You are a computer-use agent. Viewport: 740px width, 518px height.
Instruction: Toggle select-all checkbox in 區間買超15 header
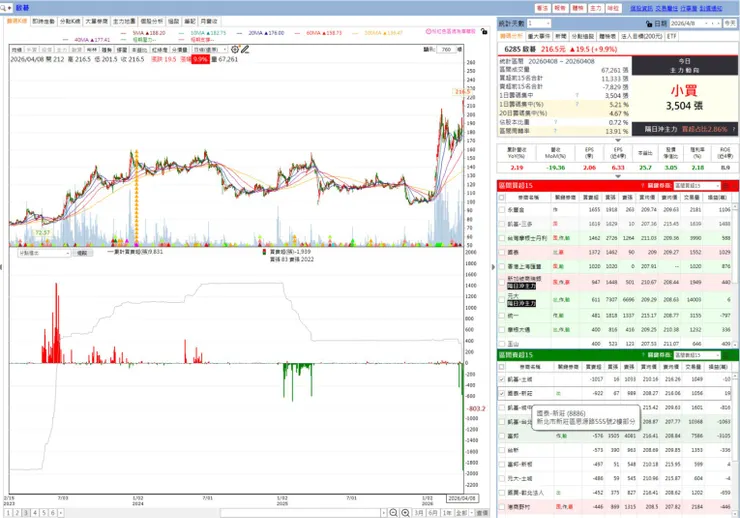(502, 197)
